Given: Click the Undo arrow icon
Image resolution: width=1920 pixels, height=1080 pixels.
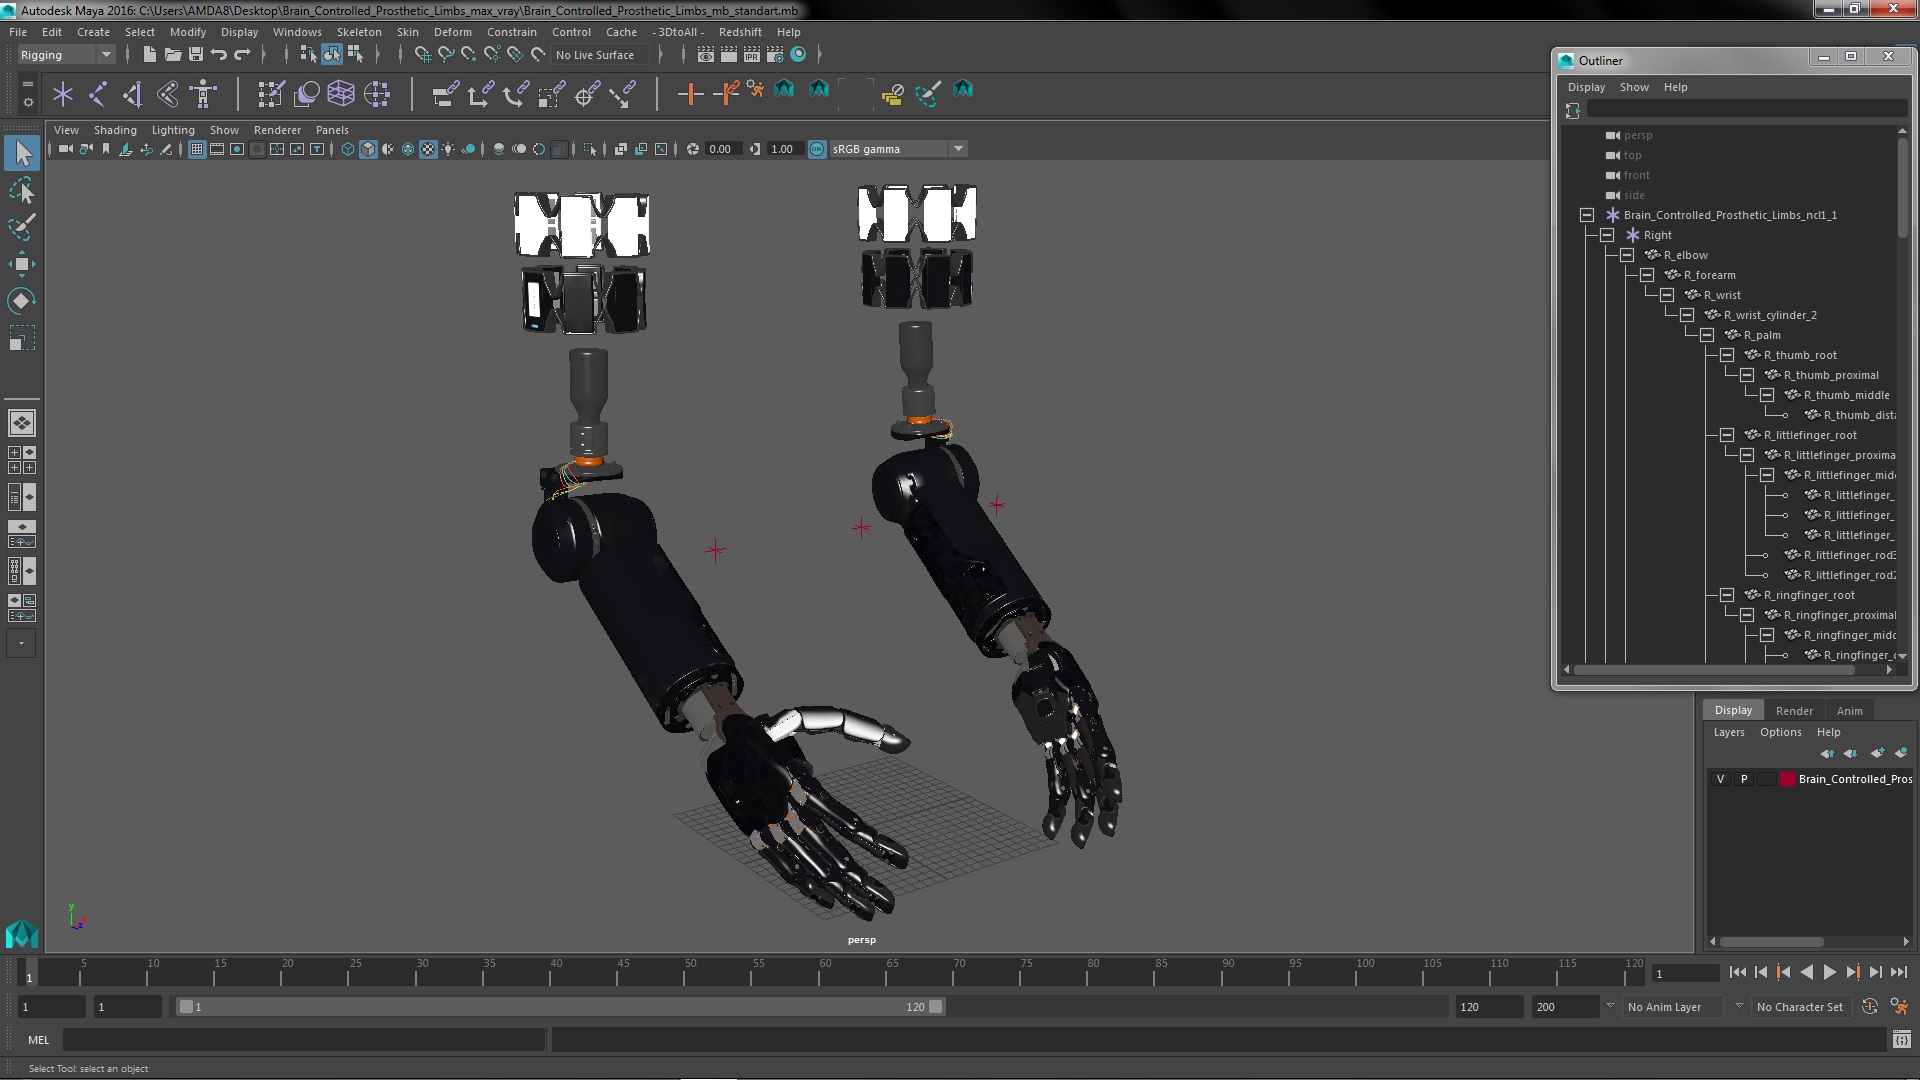Looking at the screenshot, I should [219, 55].
